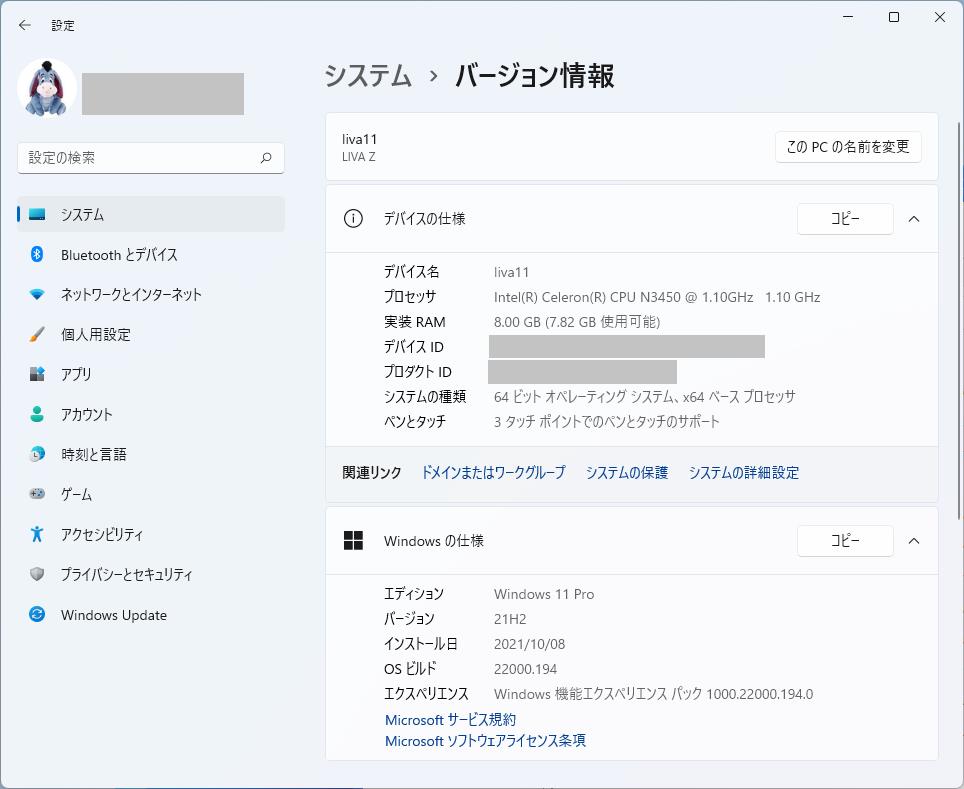Click the Windows logo beside Windows の仕様
Image resolution: width=964 pixels, height=789 pixels.
point(353,541)
